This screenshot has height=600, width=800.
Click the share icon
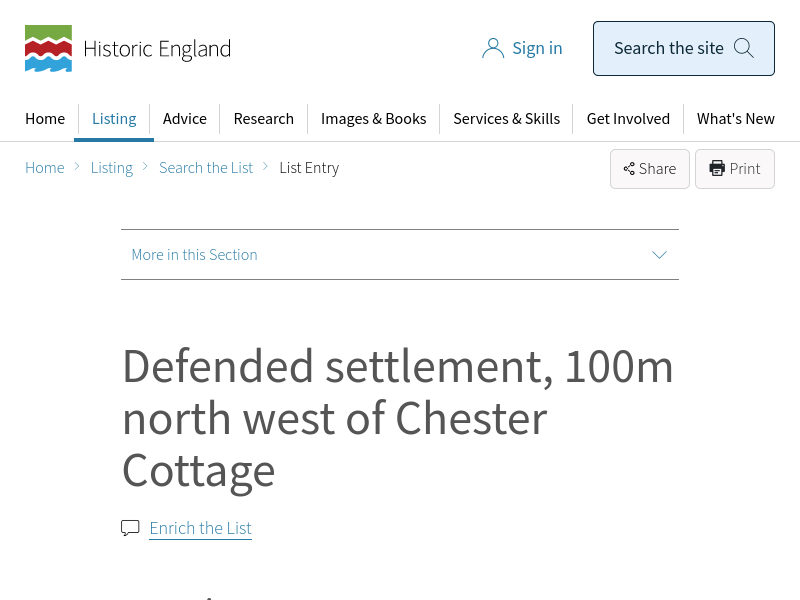pyautogui.click(x=629, y=169)
